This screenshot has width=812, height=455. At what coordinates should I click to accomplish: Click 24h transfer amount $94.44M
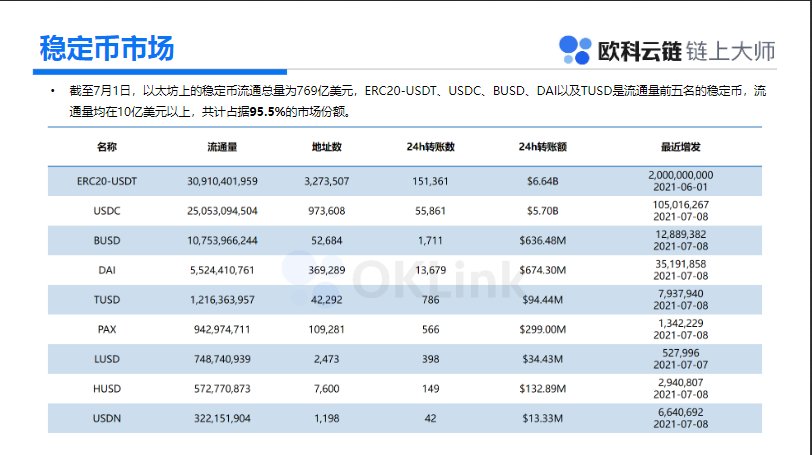pyautogui.click(x=543, y=300)
